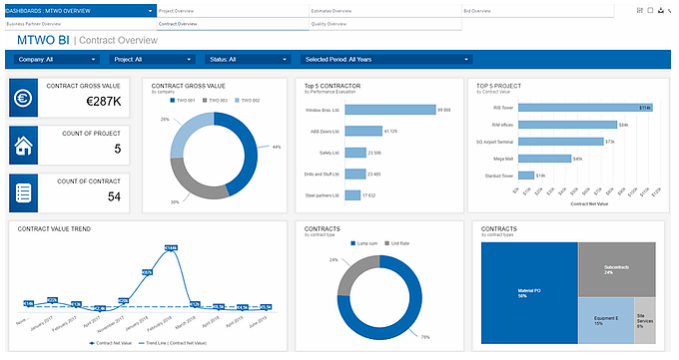
Task: Open the Company: All dropdown
Action: click(x=57, y=59)
